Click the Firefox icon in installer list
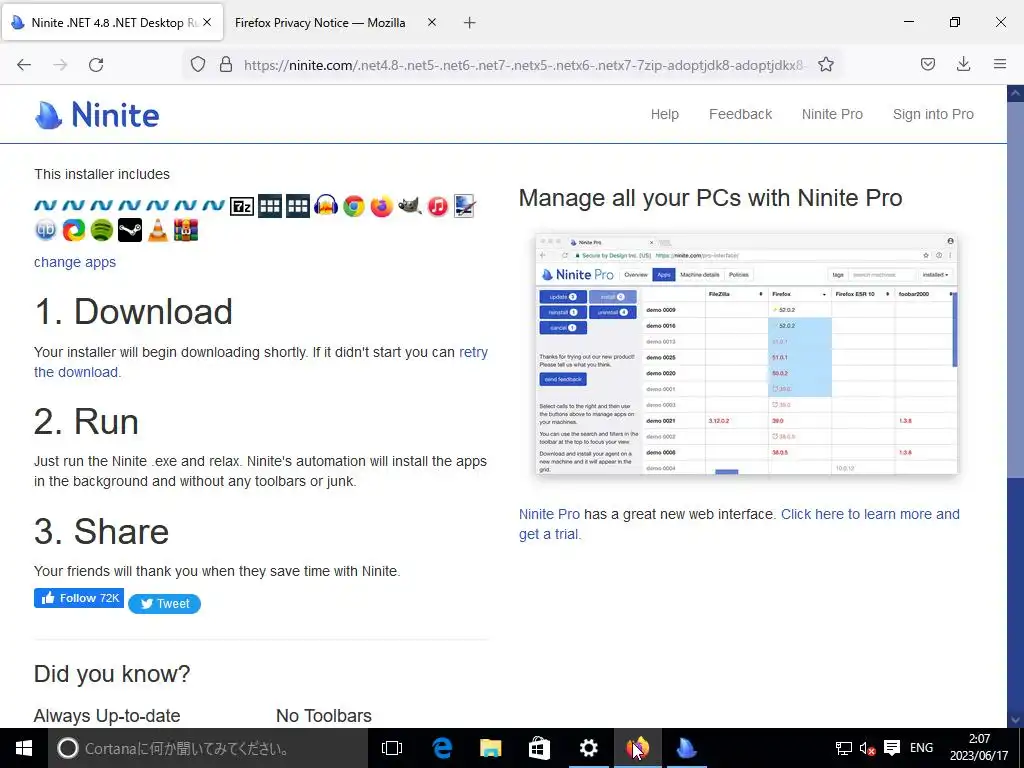The width and height of the screenshot is (1024, 768). (382, 206)
